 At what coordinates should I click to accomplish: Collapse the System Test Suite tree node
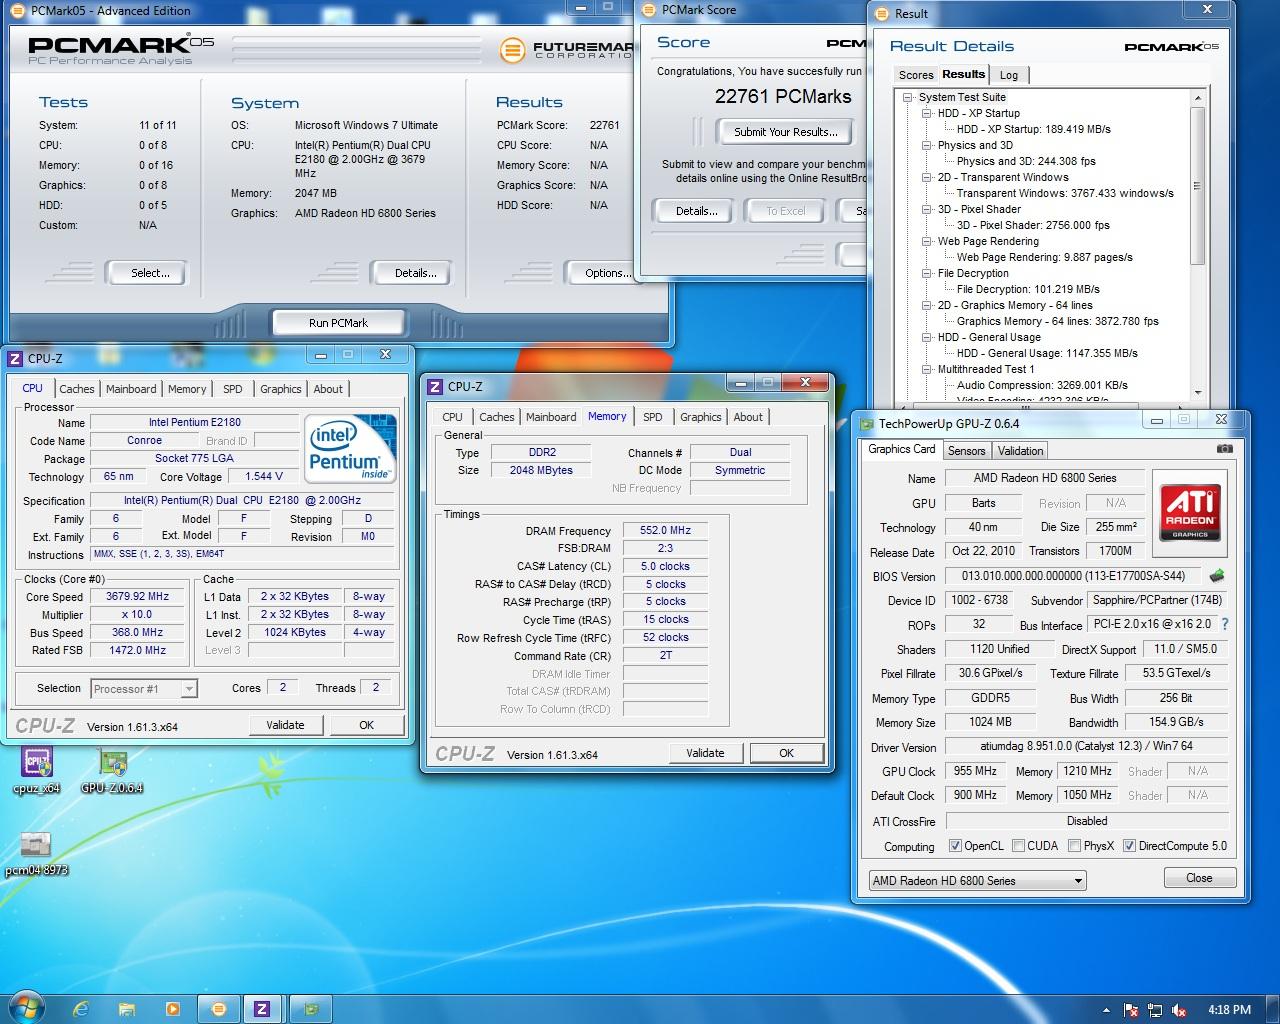pos(908,98)
